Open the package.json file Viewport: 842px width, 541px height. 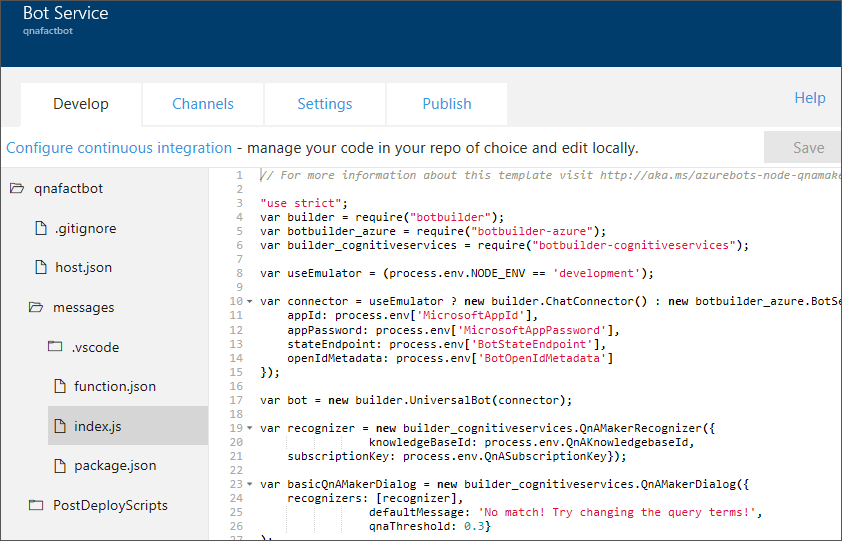point(115,466)
